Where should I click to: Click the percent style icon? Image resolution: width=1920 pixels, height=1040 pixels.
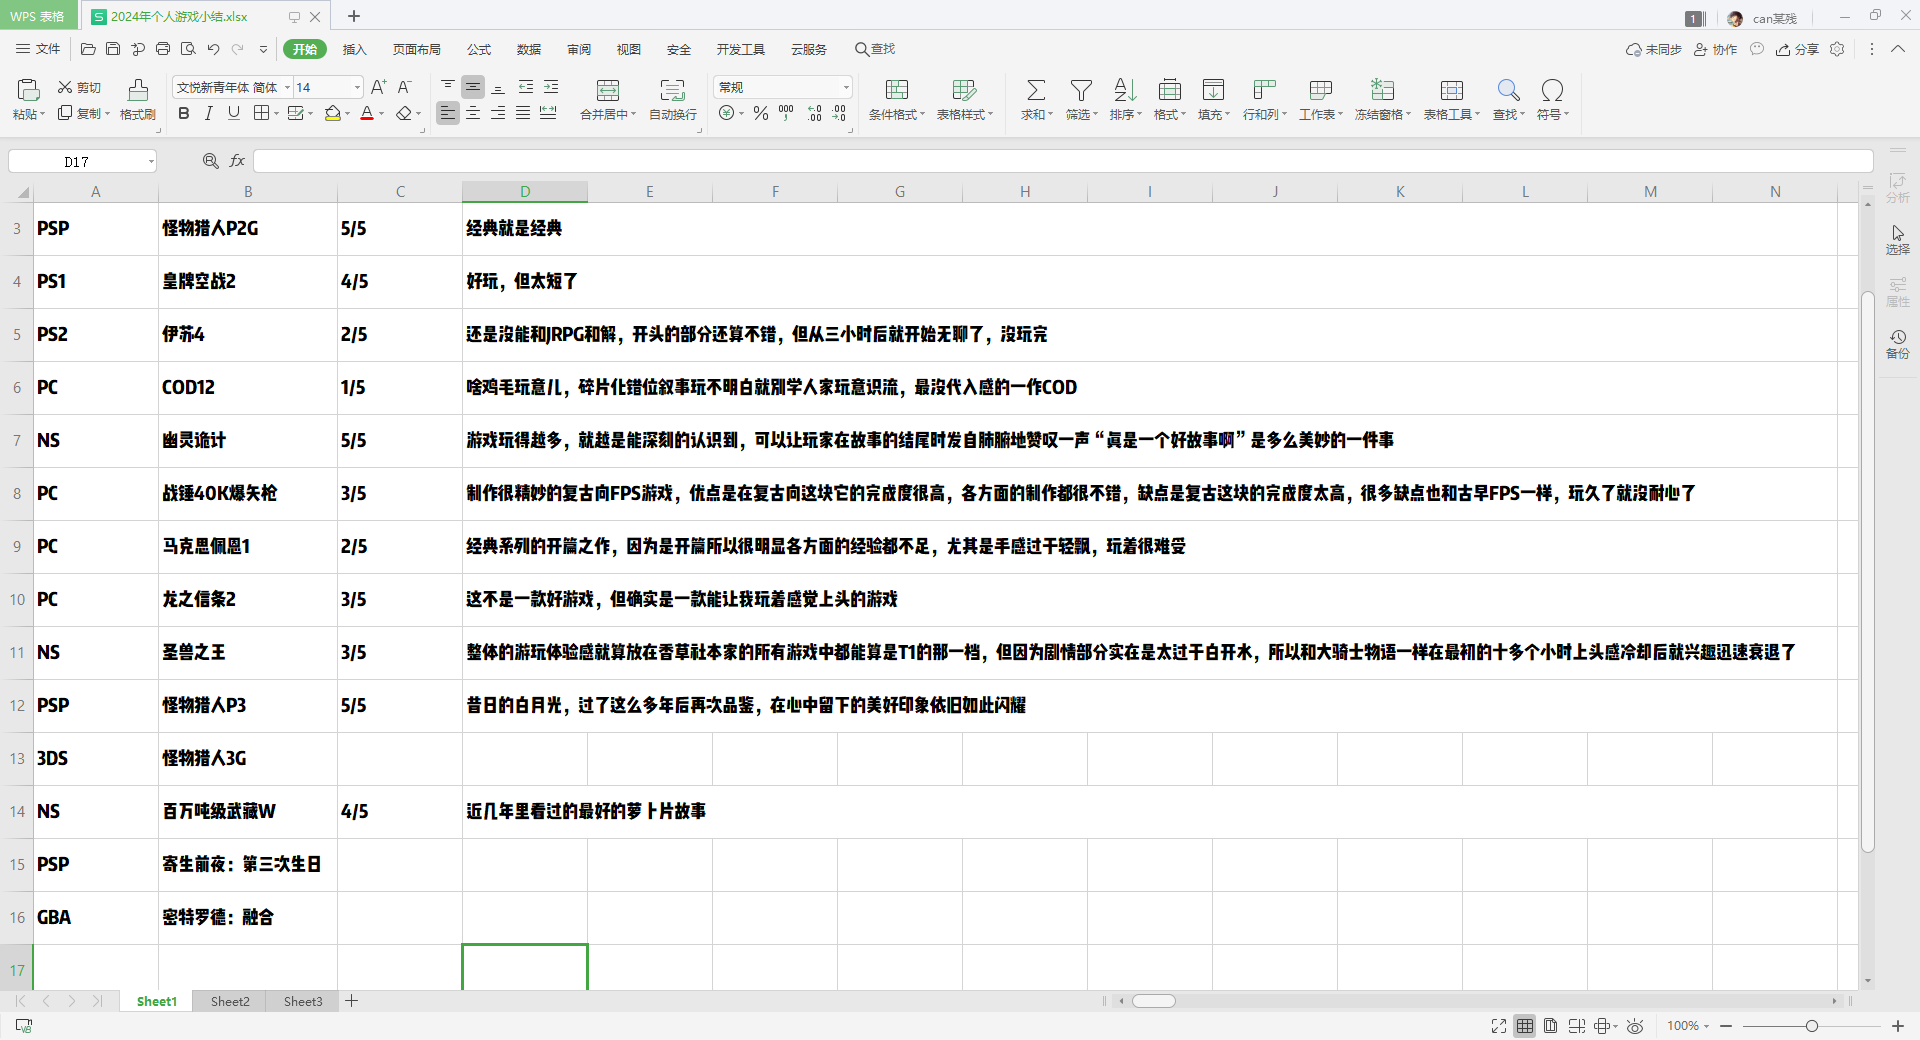tap(761, 114)
